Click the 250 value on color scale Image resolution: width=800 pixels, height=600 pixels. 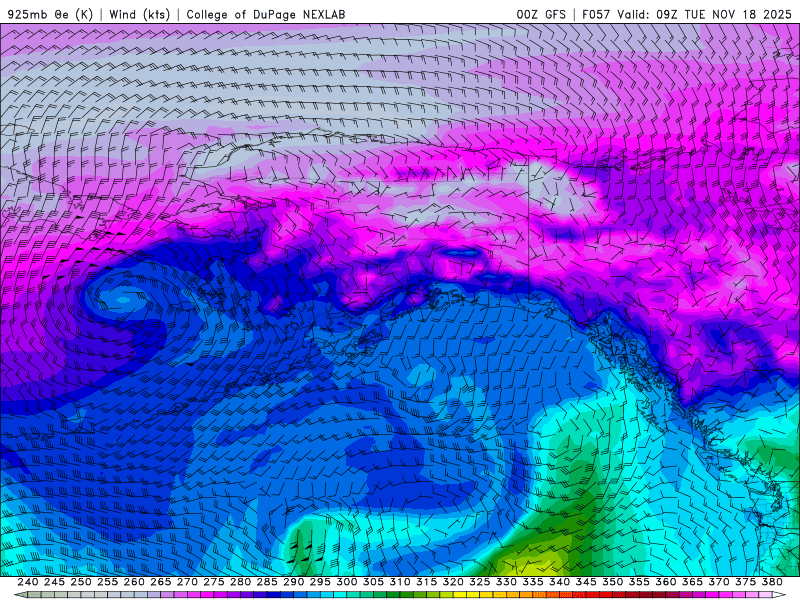pyautogui.click(x=81, y=582)
